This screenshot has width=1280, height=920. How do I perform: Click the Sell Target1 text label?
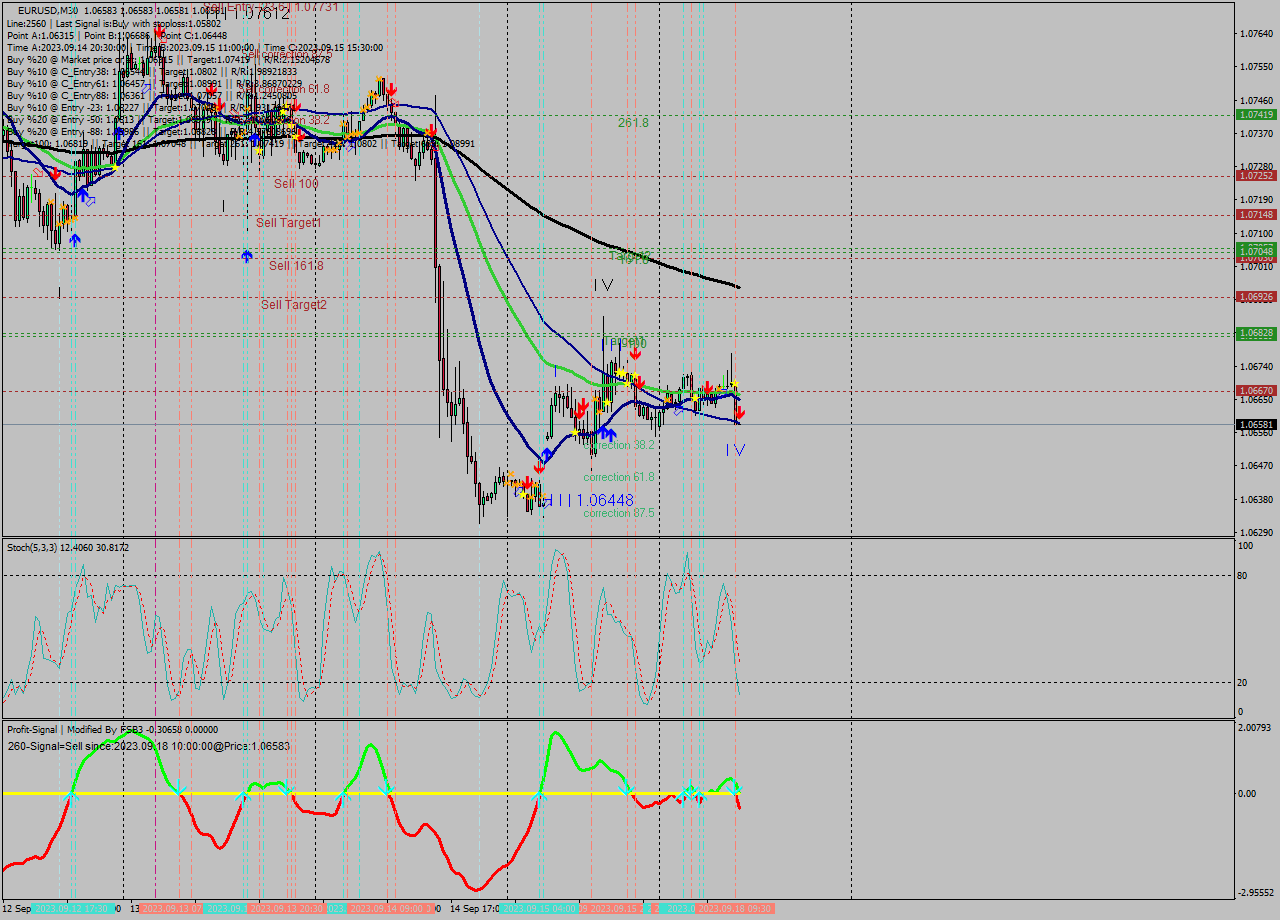click(x=288, y=223)
